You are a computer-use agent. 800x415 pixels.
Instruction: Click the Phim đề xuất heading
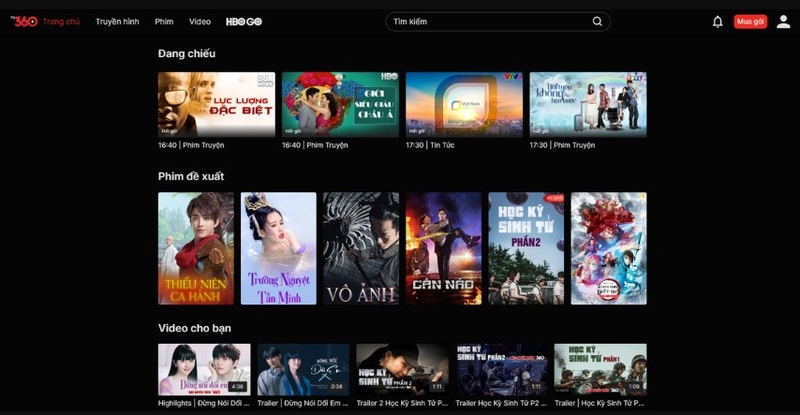191,176
